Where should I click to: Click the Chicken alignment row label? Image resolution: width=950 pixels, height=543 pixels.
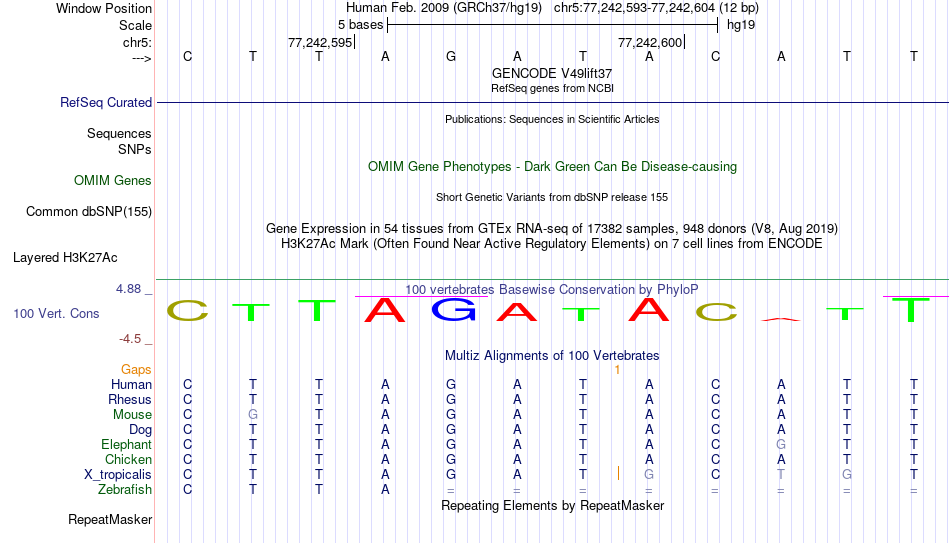click(128, 459)
